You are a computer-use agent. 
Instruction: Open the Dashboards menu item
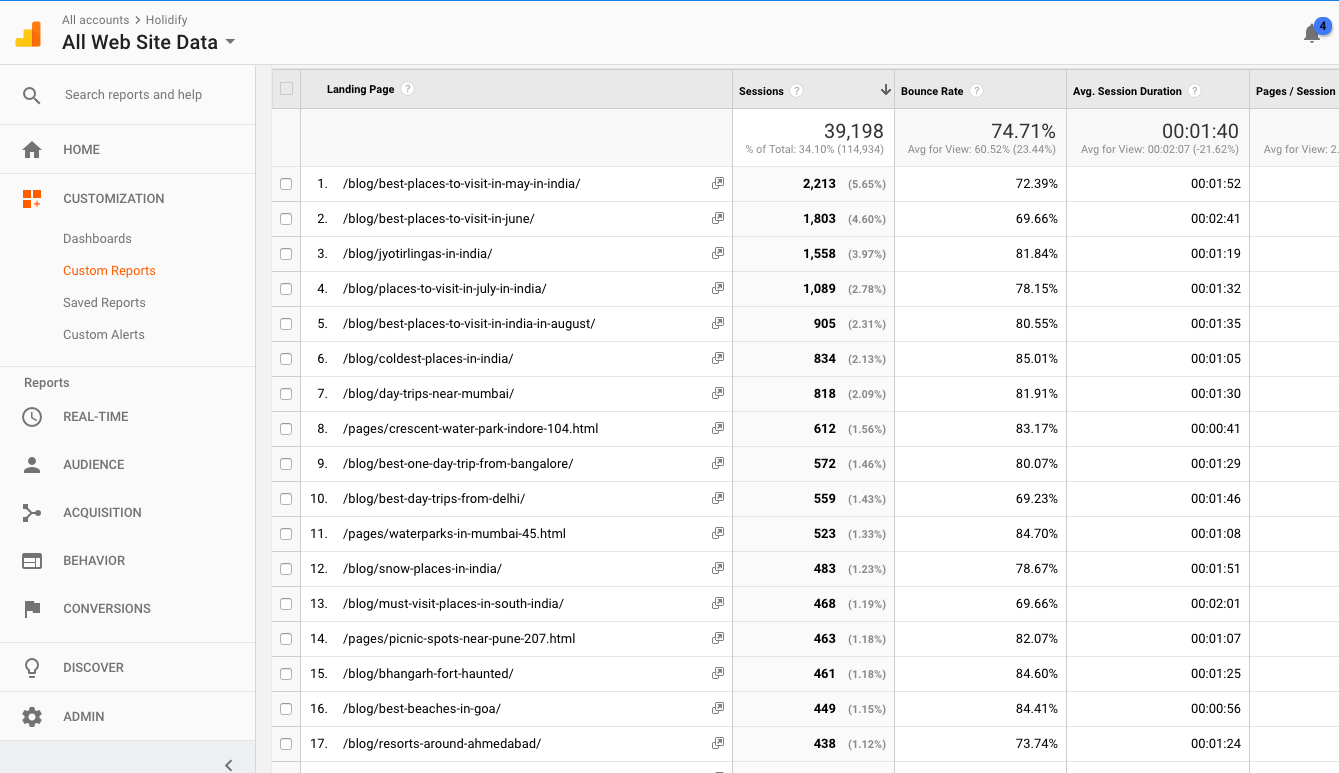coord(97,239)
